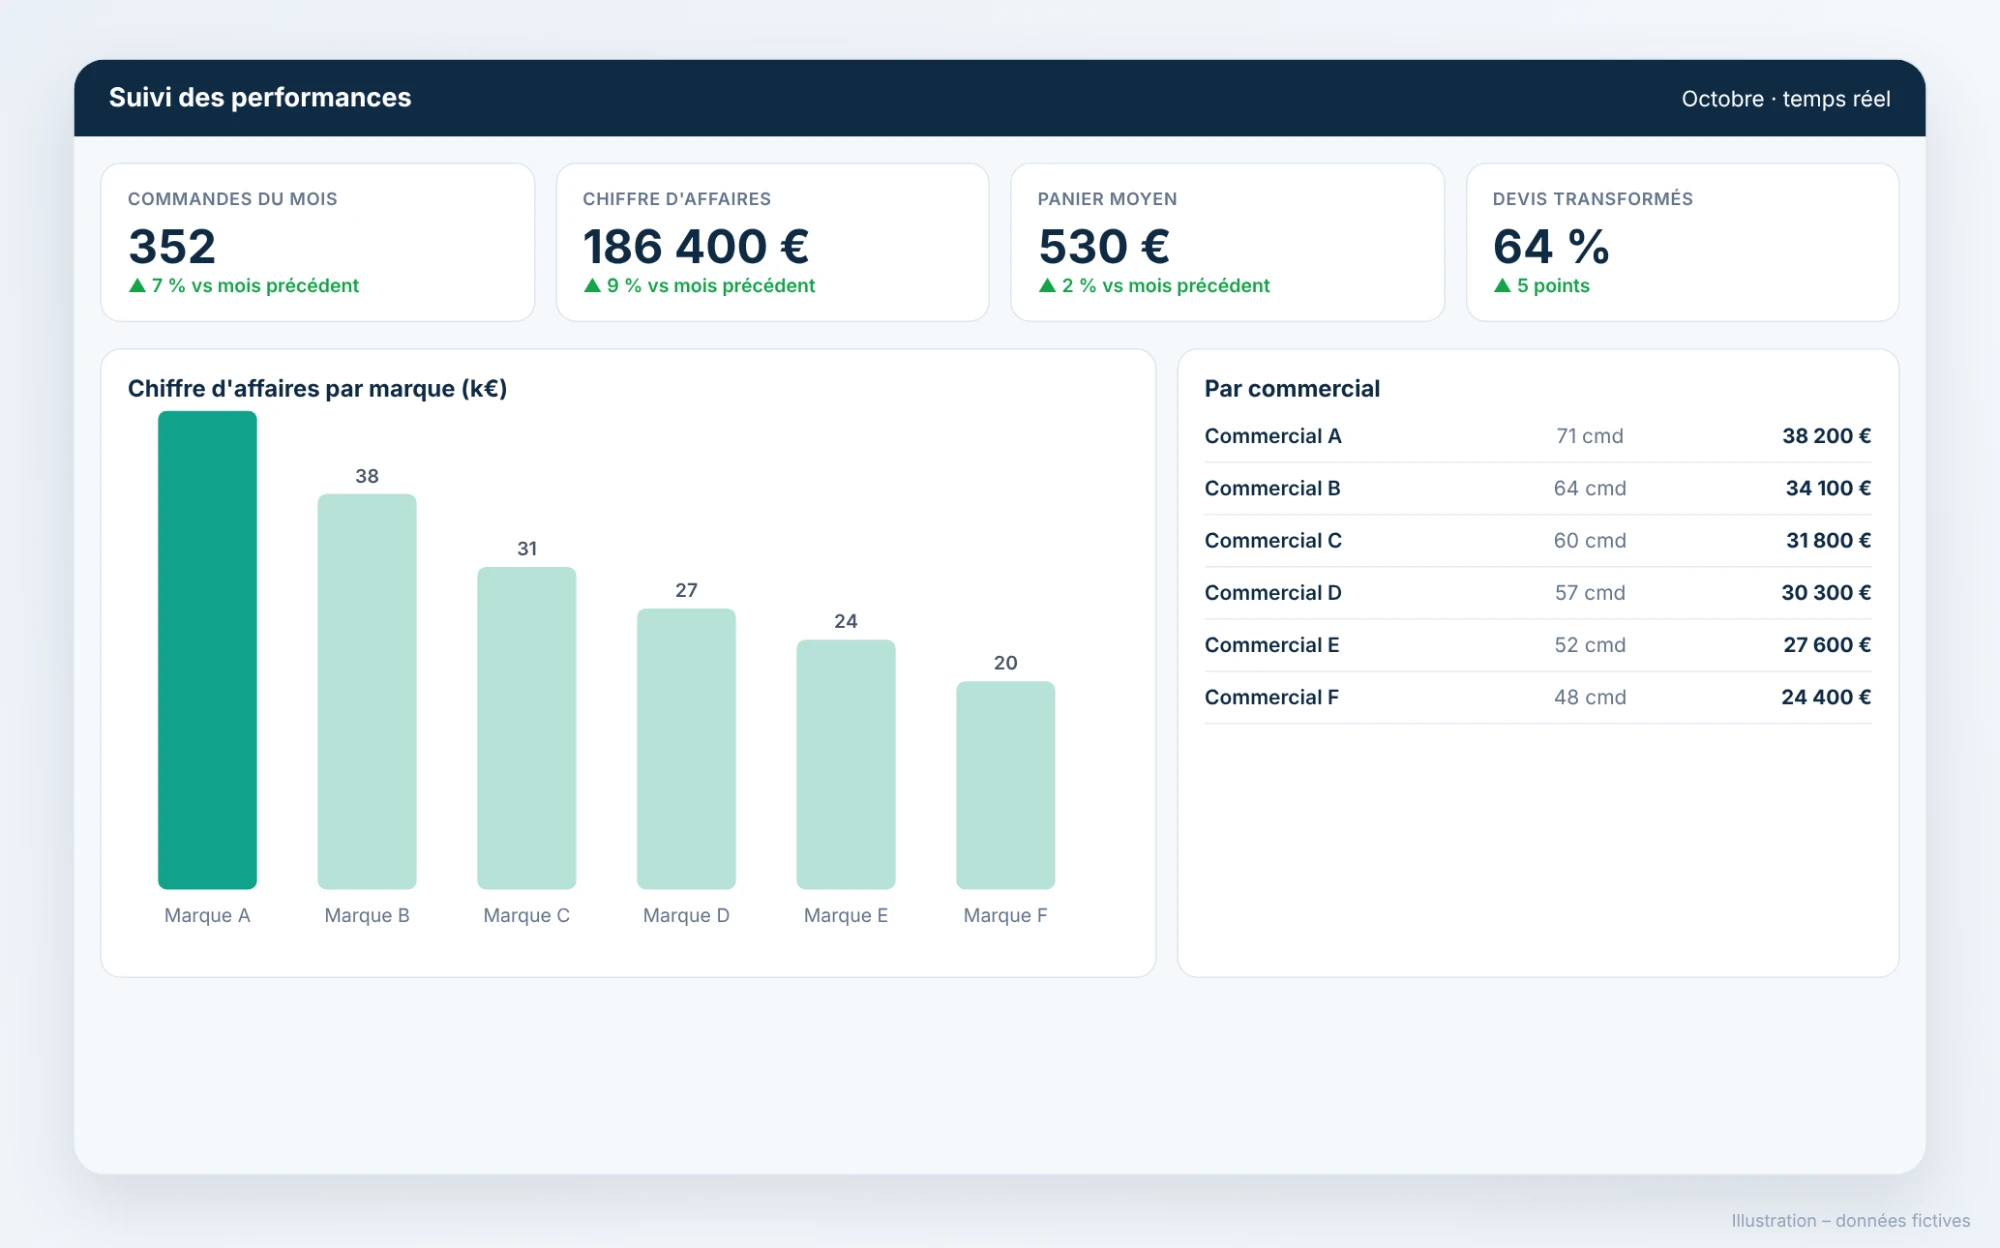Click the Marque C bar valued 31
The height and width of the screenshot is (1248, 2000).
click(x=527, y=728)
